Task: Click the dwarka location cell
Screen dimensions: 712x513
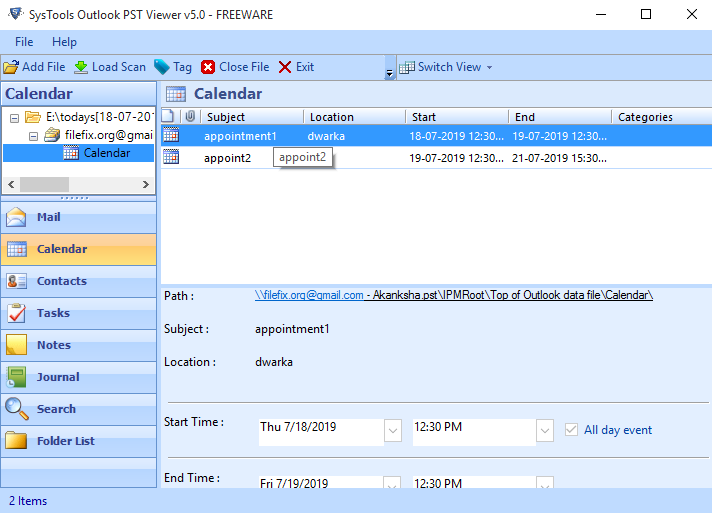Action: tap(326, 136)
